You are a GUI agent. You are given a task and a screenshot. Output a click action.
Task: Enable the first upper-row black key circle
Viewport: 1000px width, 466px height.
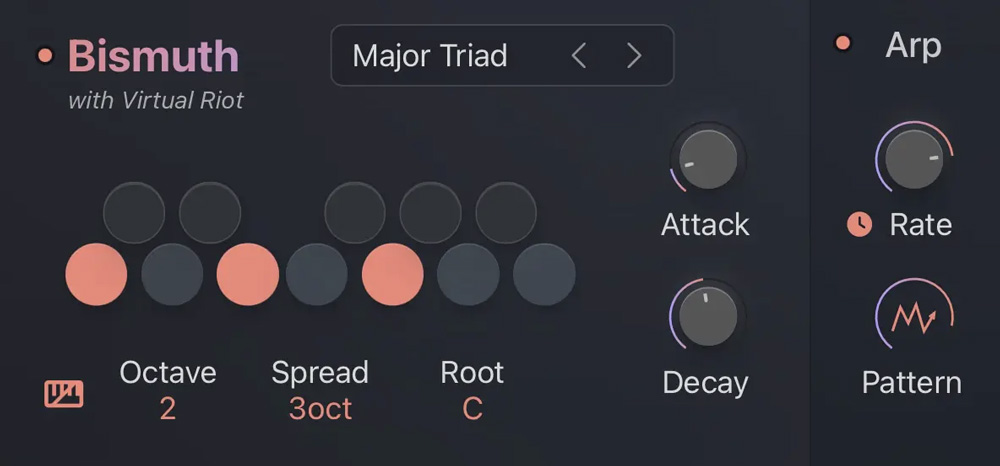coord(134,212)
